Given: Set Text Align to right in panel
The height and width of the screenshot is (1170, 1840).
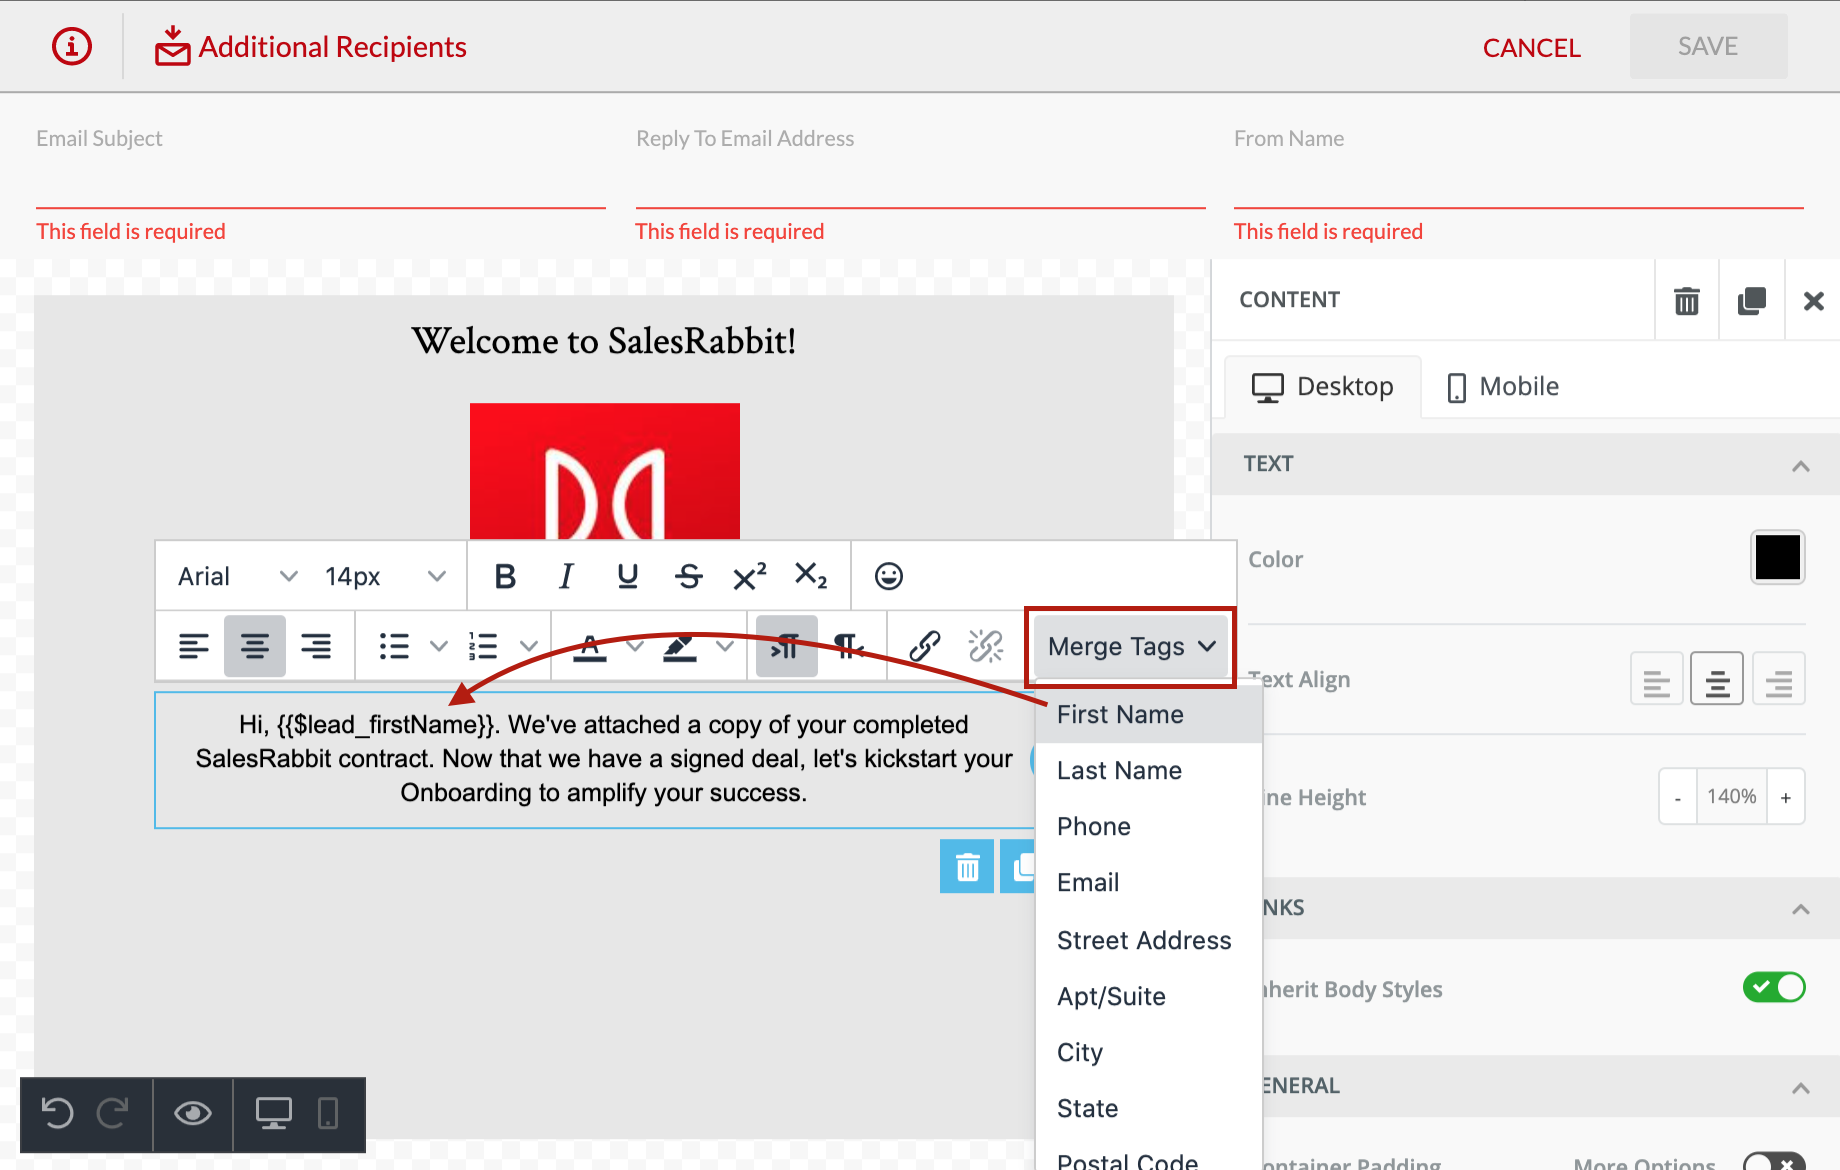Looking at the screenshot, I should pyautogui.click(x=1778, y=679).
